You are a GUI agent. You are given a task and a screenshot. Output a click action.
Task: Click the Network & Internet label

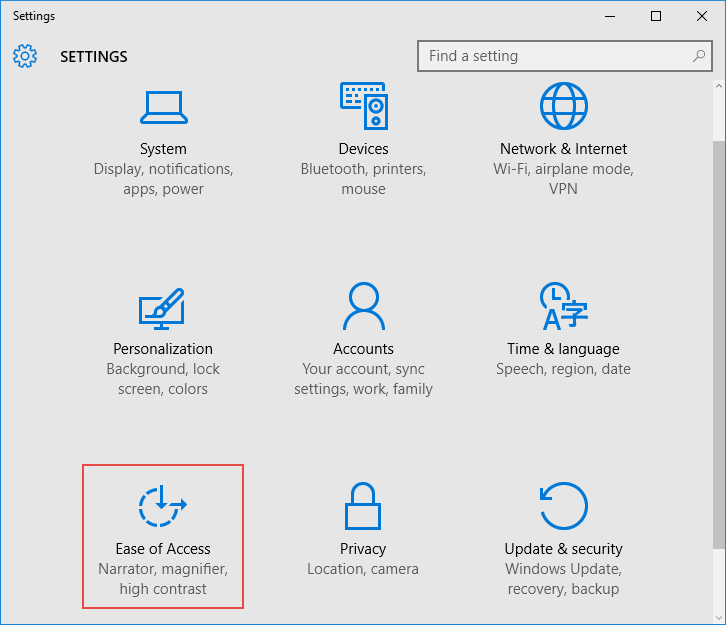point(563,149)
